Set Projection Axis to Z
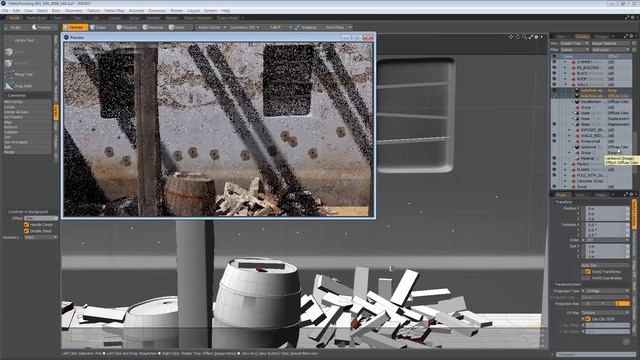Screen dimensions: 640x360 pyautogui.click(x=622, y=304)
